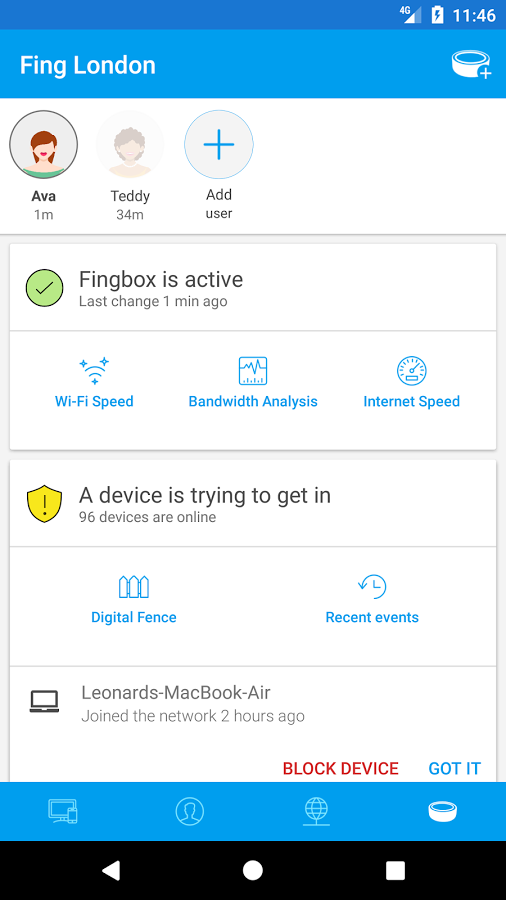Tap the green Fingbox active checkmark
Screen dimensions: 506x900
pyautogui.click(x=44, y=288)
